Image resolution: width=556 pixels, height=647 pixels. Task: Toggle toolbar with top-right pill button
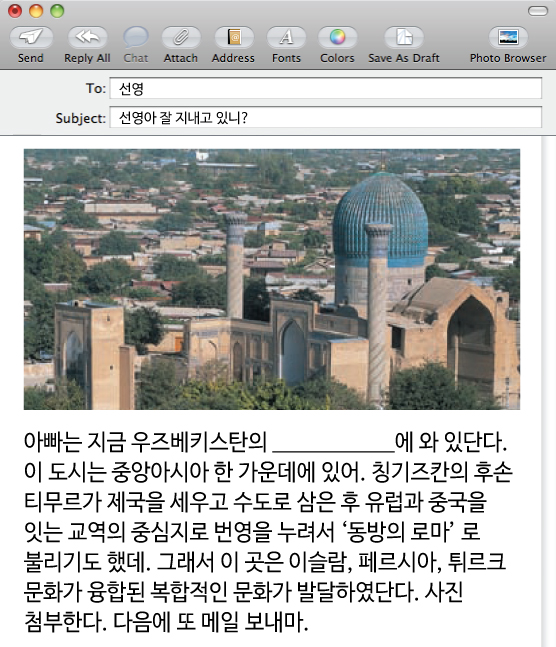(537, 11)
